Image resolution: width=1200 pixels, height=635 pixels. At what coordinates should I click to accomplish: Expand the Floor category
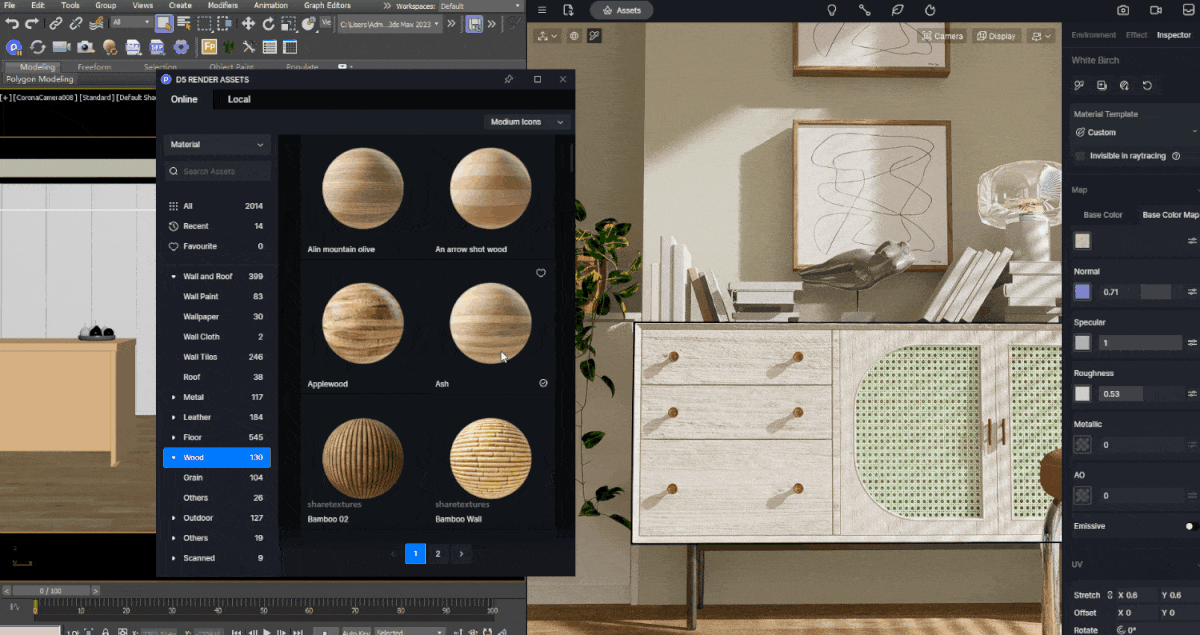174,437
